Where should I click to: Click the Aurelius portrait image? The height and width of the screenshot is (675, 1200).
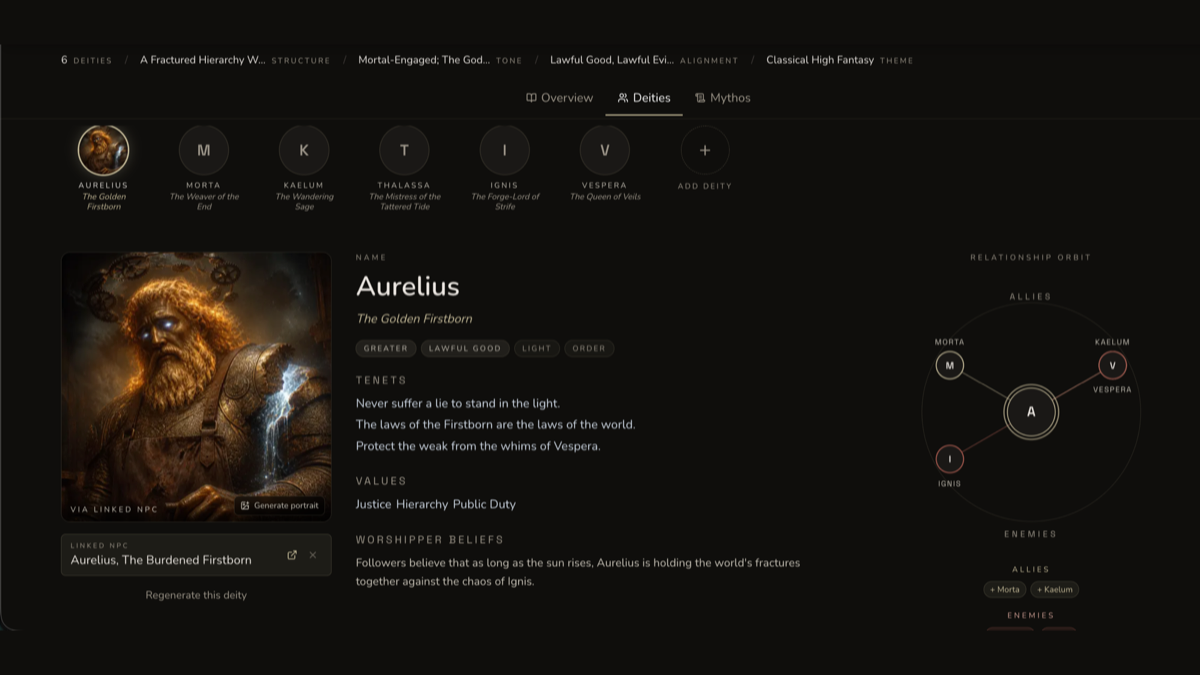tap(196, 386)
